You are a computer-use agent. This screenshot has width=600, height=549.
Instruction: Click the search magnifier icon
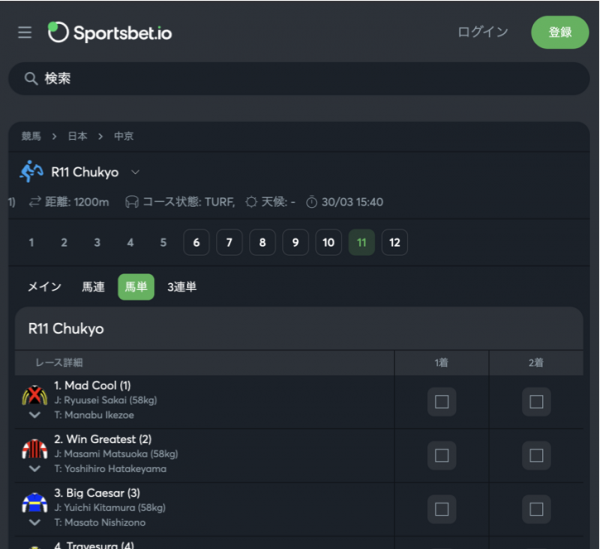tap(31, 78)
